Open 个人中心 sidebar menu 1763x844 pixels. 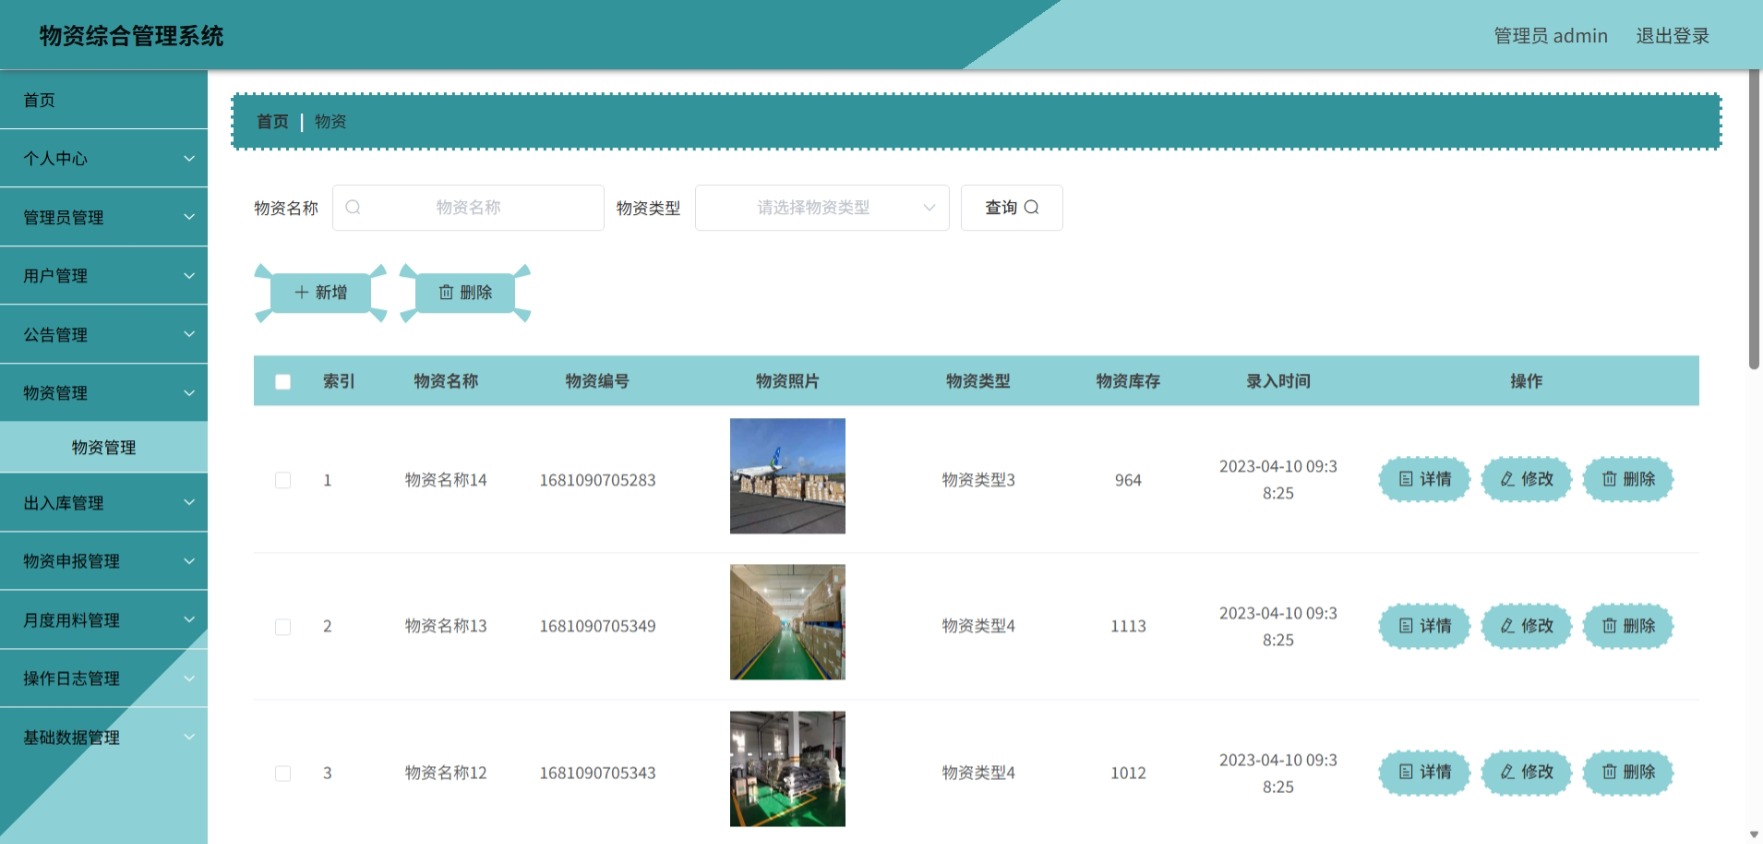coord(104,158)
